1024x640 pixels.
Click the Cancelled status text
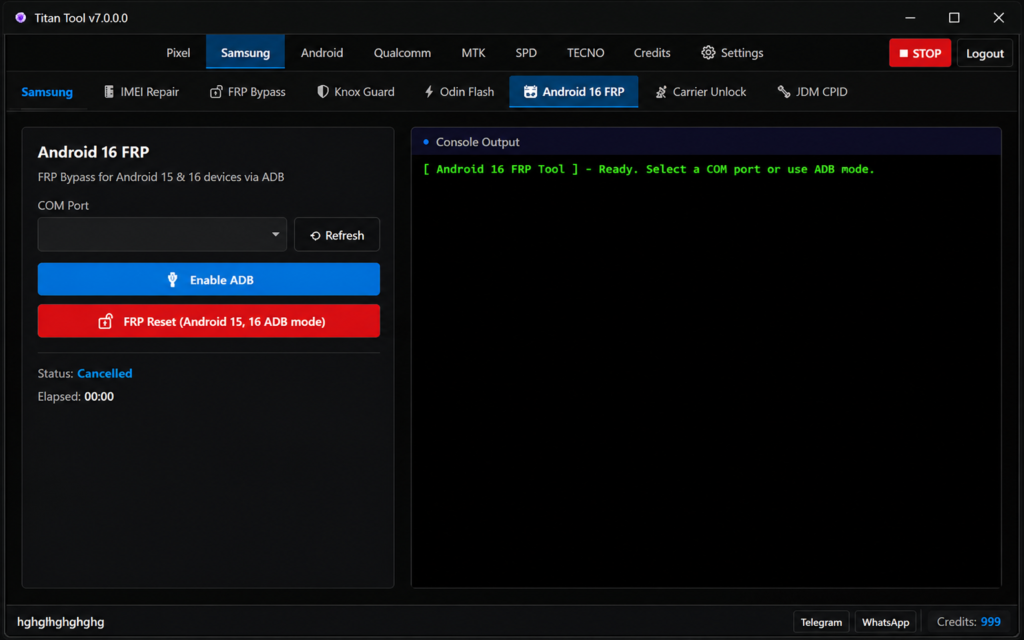pos(104,374)
